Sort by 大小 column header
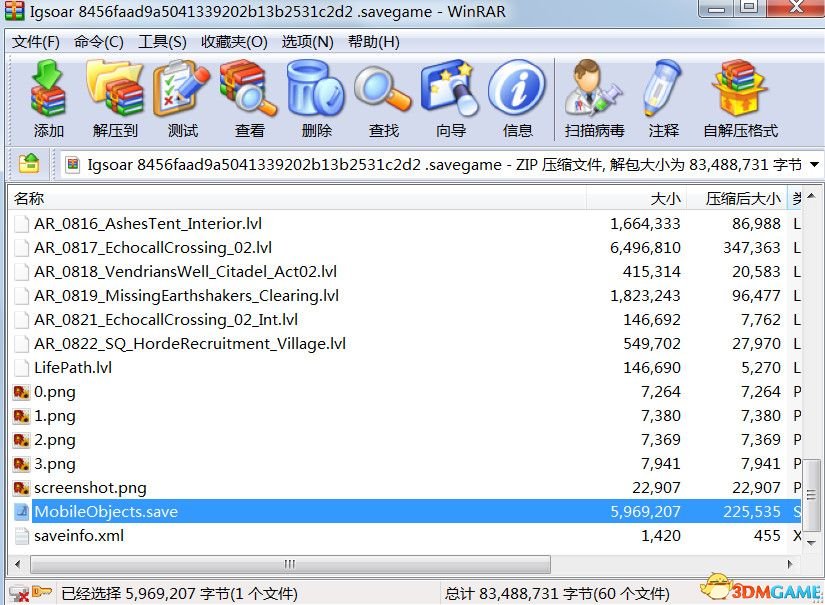825x605 pixels. 636,198
